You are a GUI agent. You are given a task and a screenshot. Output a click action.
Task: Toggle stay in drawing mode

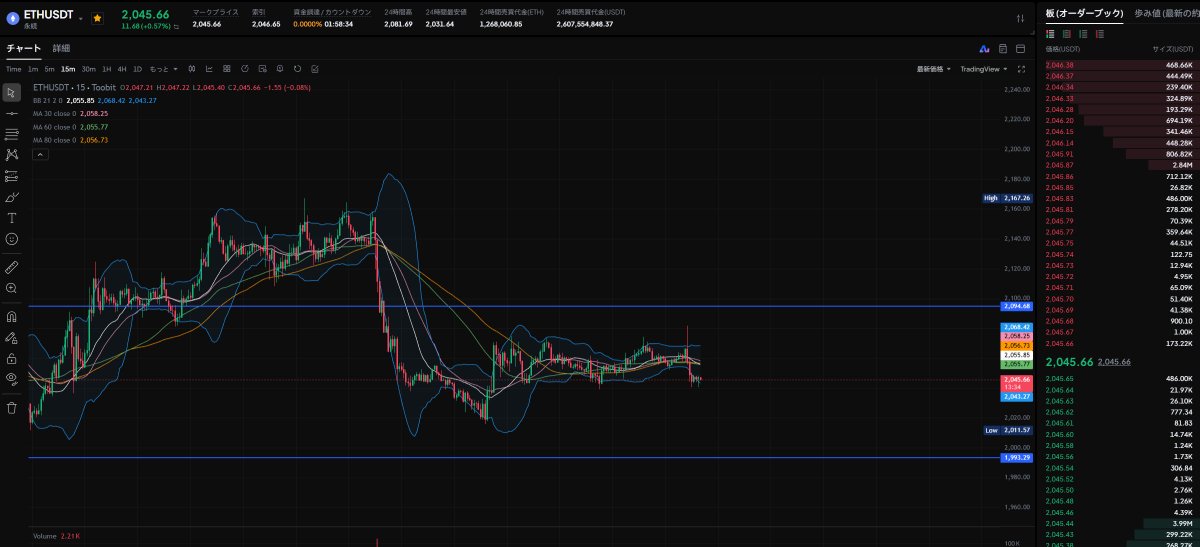pyautogui.click(x=12, y=337)
